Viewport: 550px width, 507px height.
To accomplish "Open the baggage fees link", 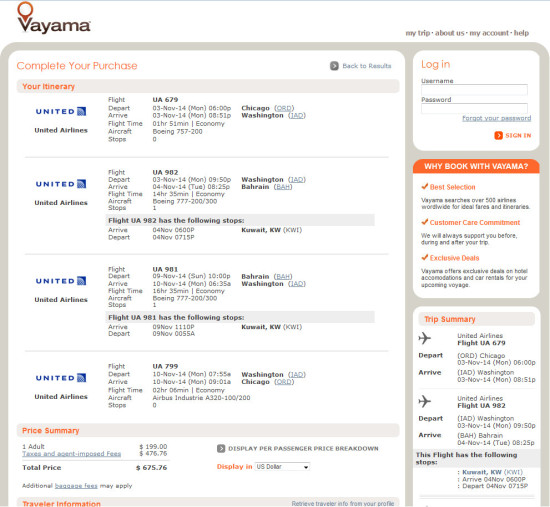I will point(76,486).
